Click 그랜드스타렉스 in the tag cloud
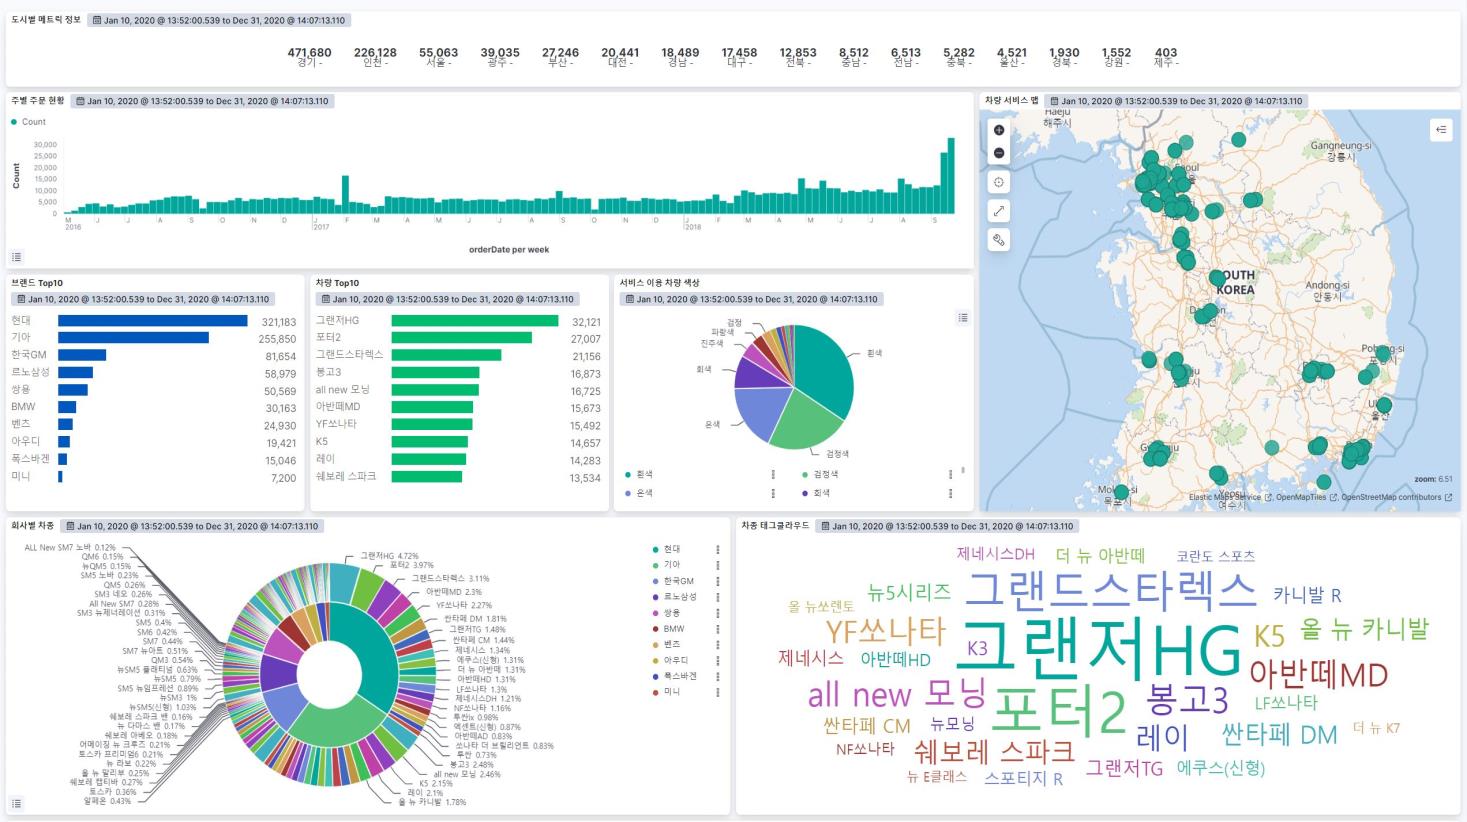 (1110, 591)
